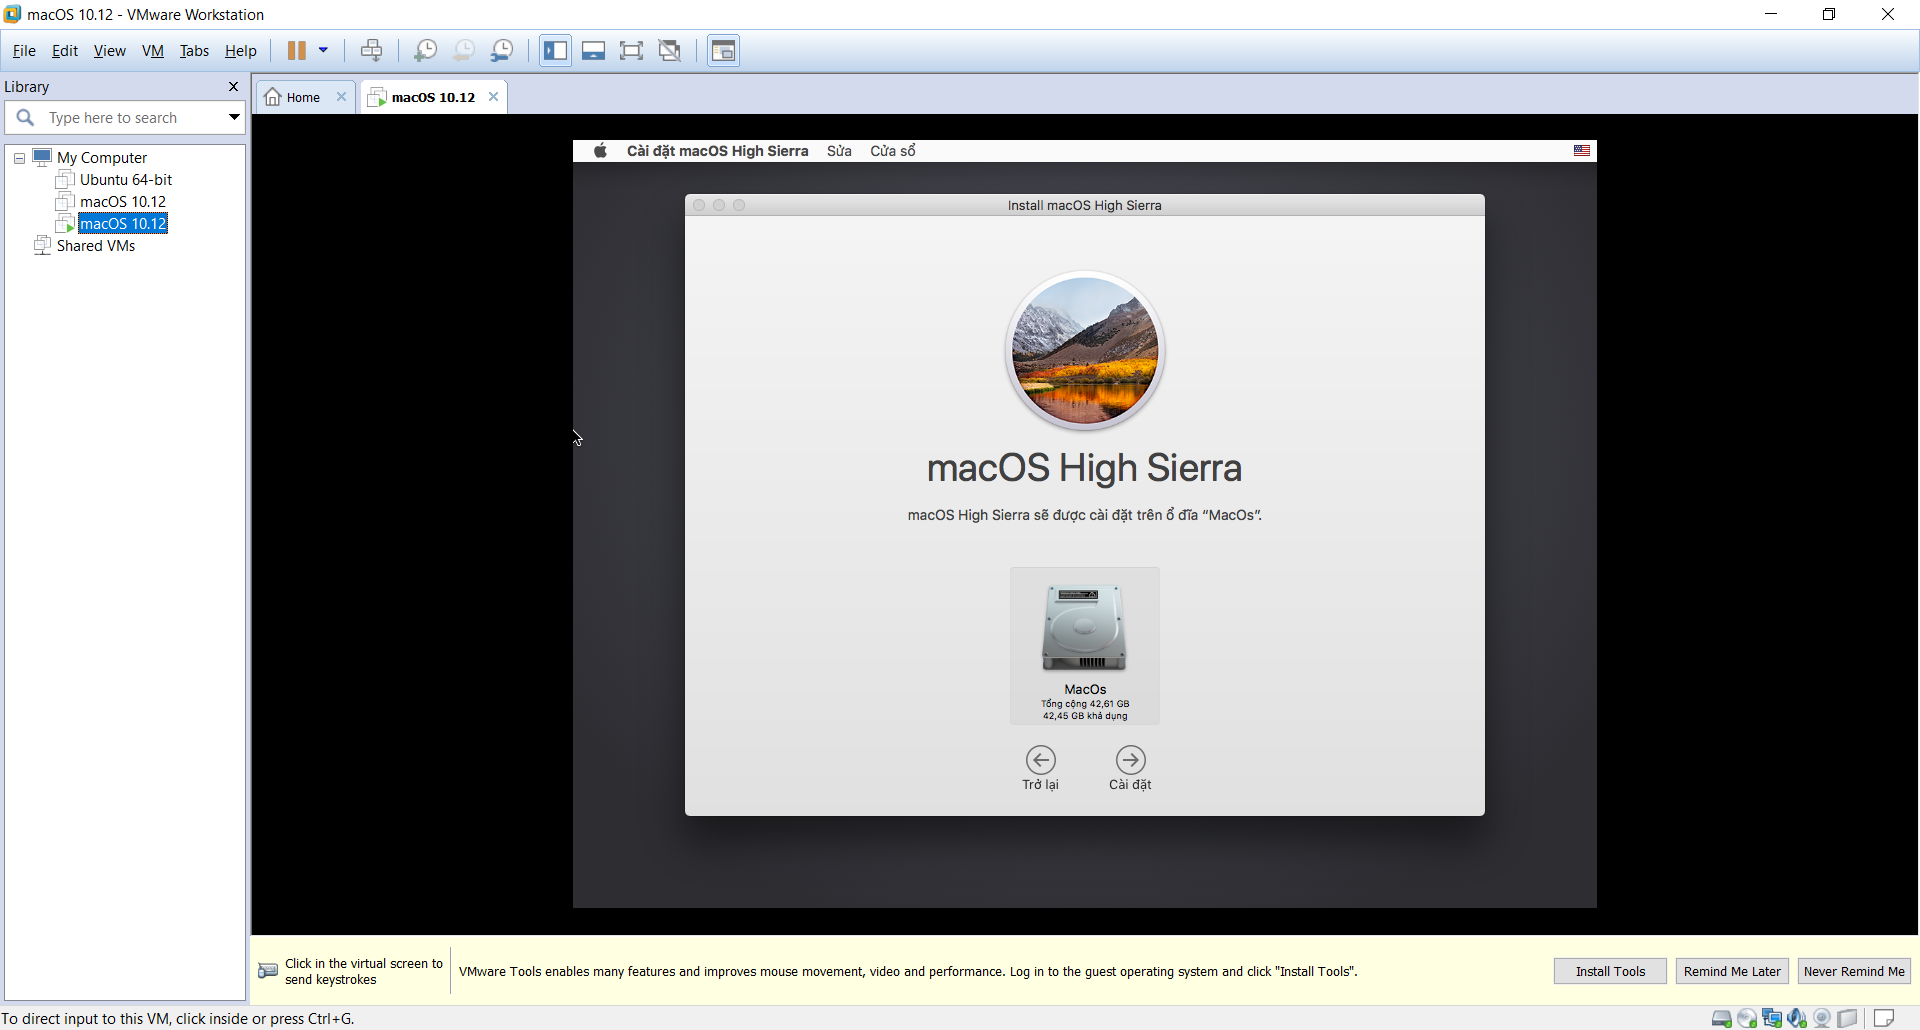Open the power options dropdown arrow
Image resolution: width=1920 pixels, height=1030 pixels.
click(x=323, y=50)
